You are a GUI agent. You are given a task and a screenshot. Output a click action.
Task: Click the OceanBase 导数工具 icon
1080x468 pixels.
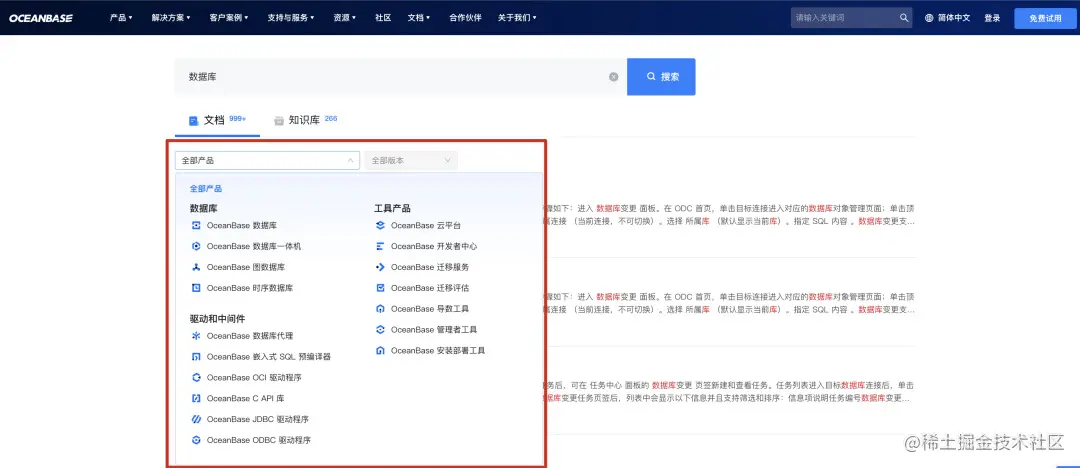[x=380, y=309]
